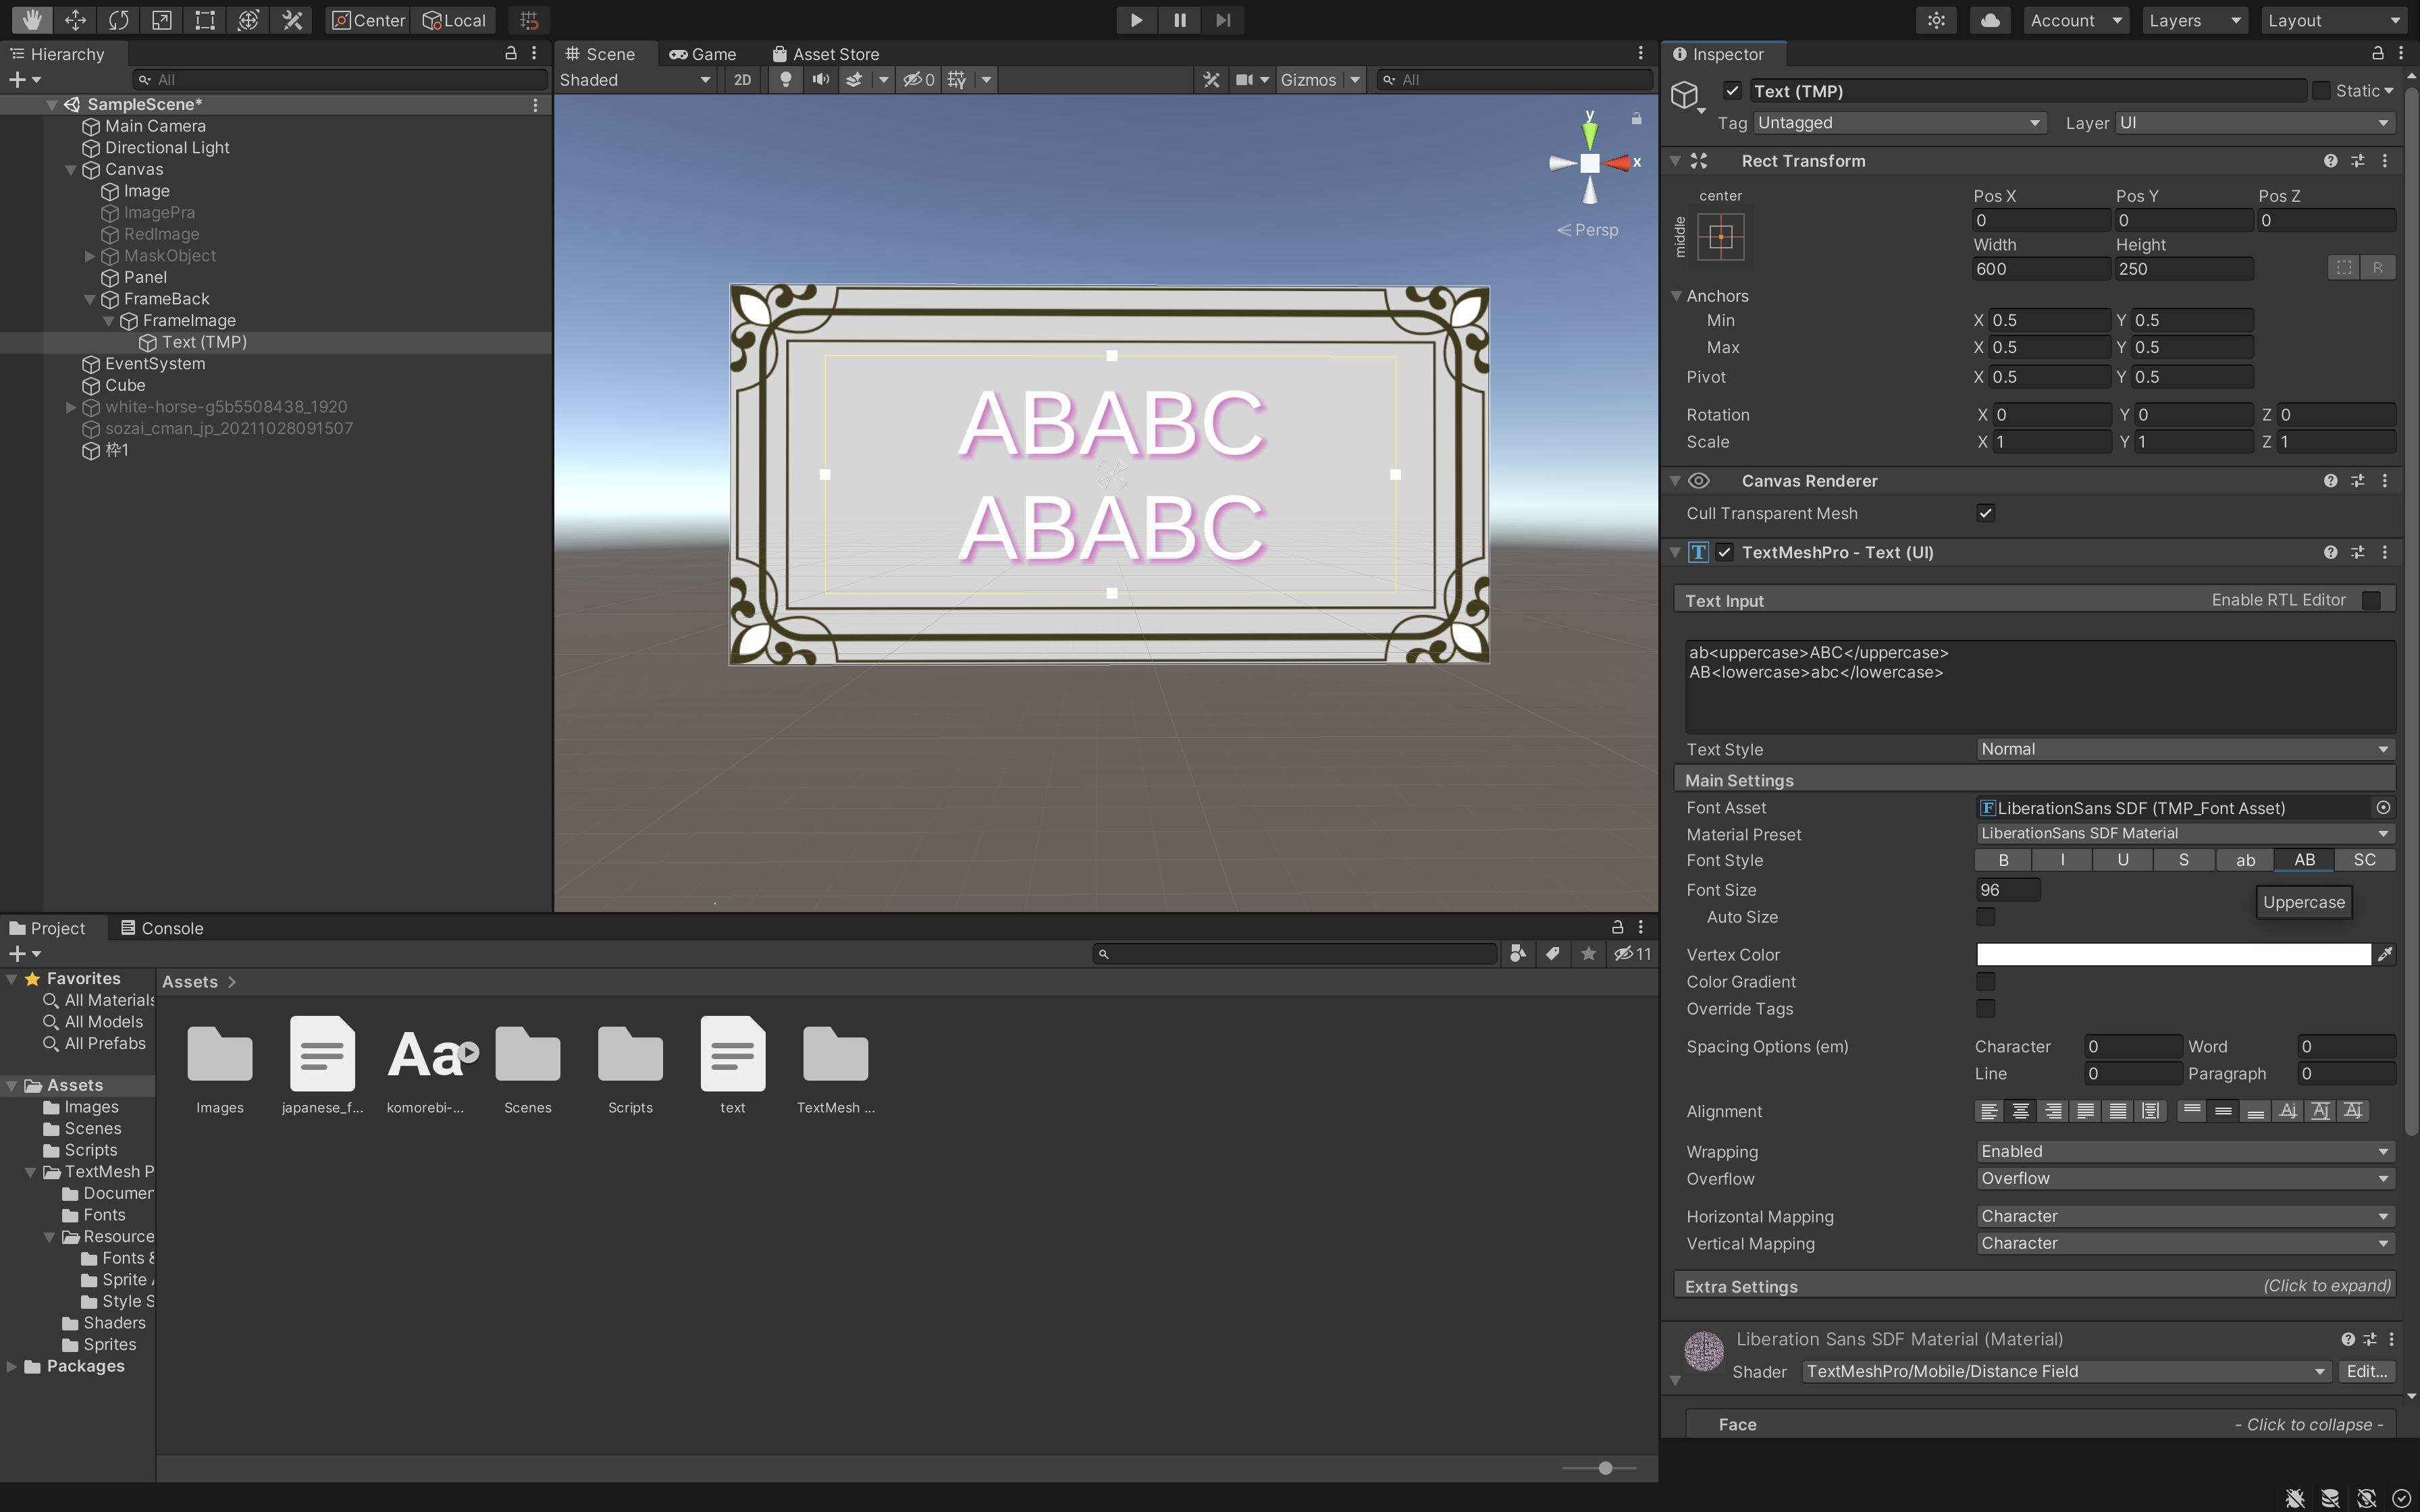Image resolution: width=2420 pixels, height=1512 pixels.
Task: Enable RTL Editor checkbox
Action: [x=2371, y=600]
